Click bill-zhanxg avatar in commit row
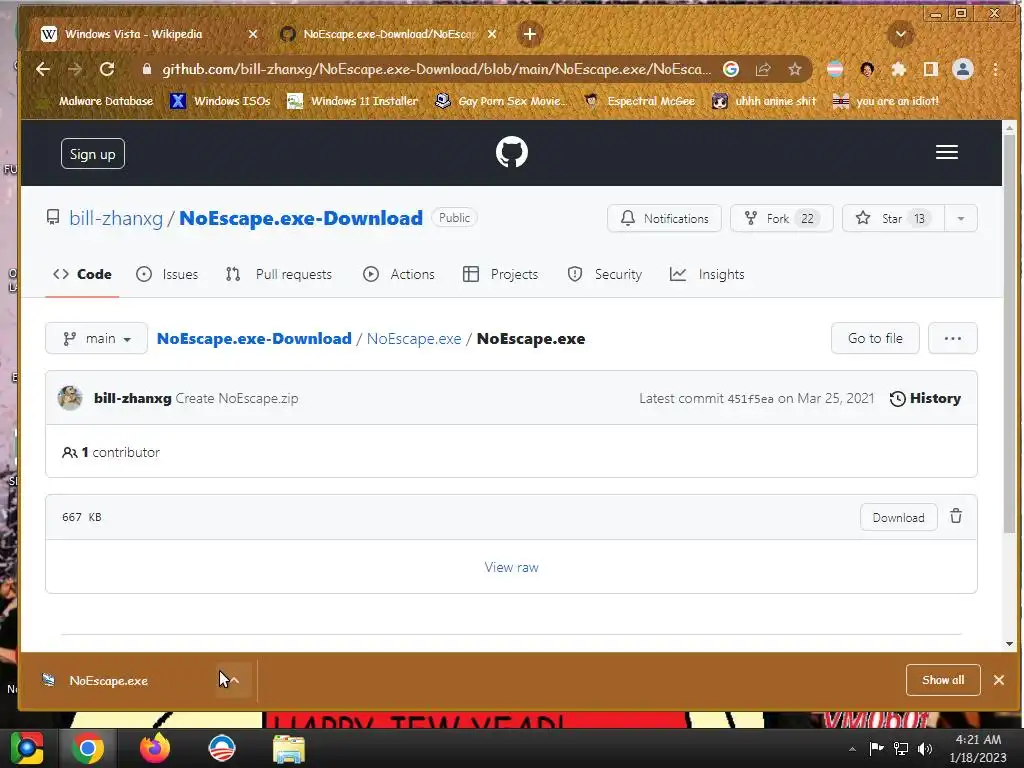 pyautogui.click(x=70, y=398)
